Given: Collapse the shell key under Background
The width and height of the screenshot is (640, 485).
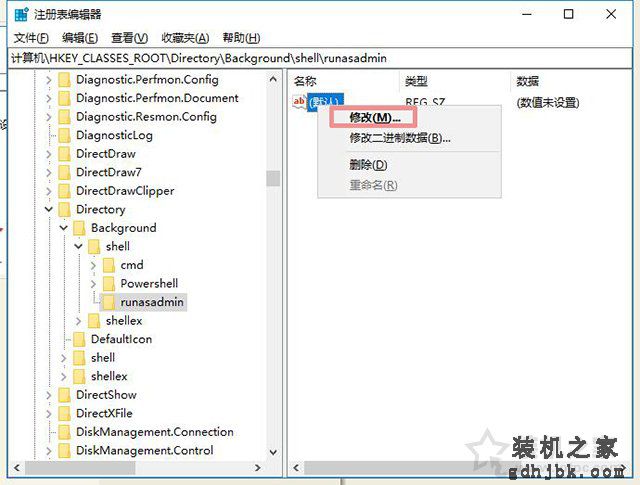Looking at the screenshot, I should 78,247.
